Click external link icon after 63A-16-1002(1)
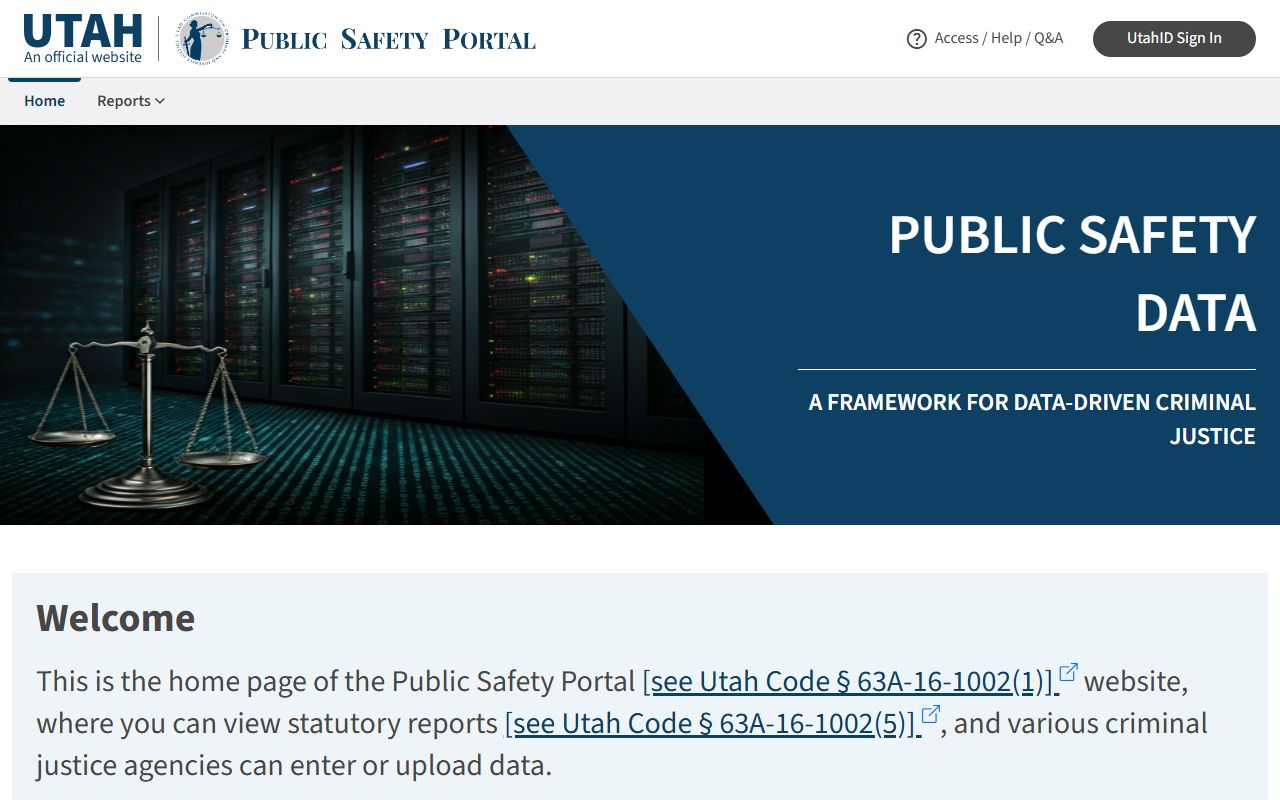Viewport: 1280px width, 800px height. tap(1068, 672)
